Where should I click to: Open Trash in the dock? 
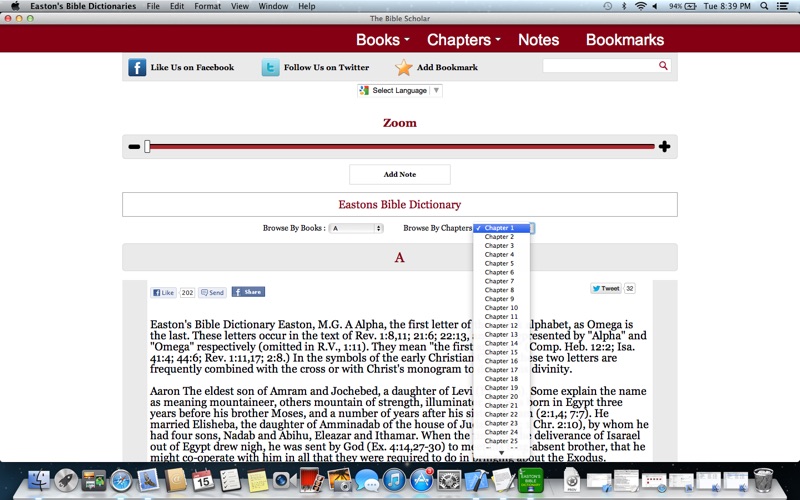point(763,480)
